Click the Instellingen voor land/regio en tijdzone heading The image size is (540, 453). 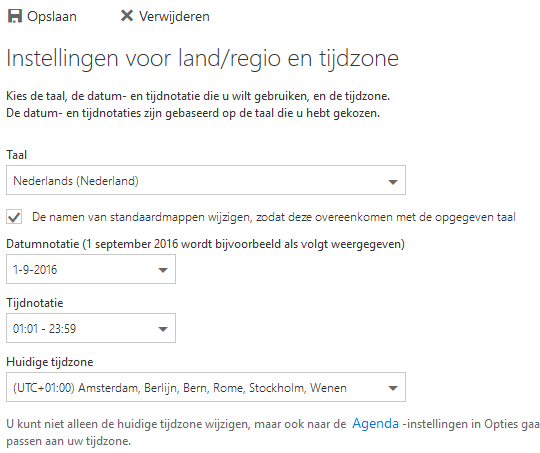pos(202,59)
